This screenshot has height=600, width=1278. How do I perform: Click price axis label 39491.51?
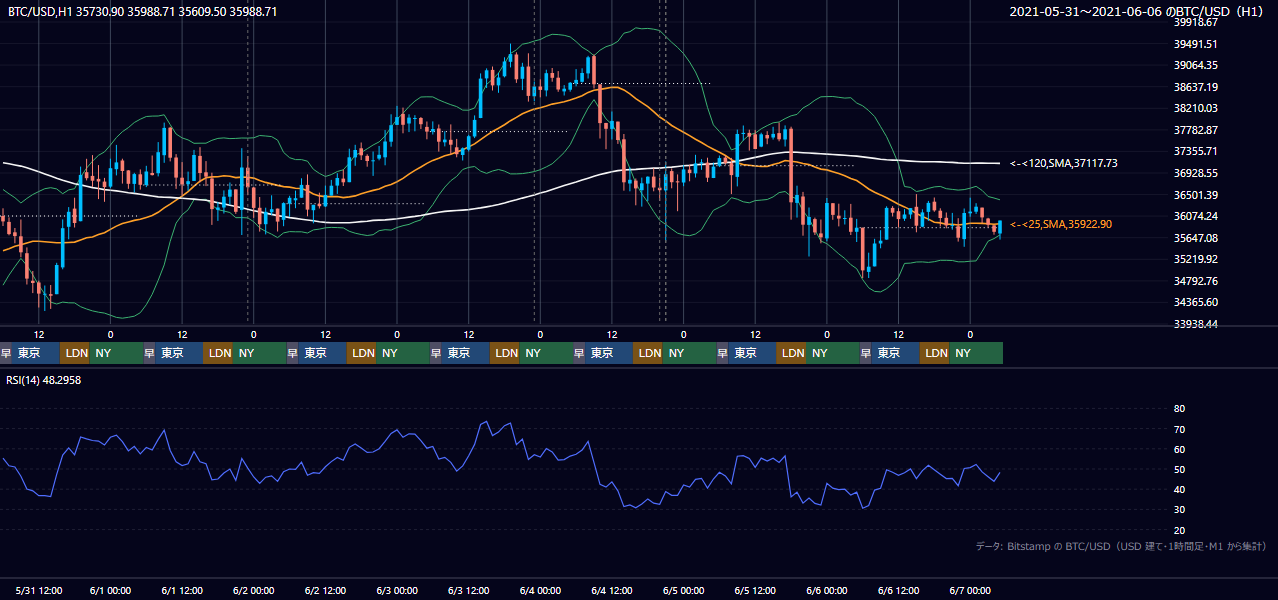pos(1195,44)
